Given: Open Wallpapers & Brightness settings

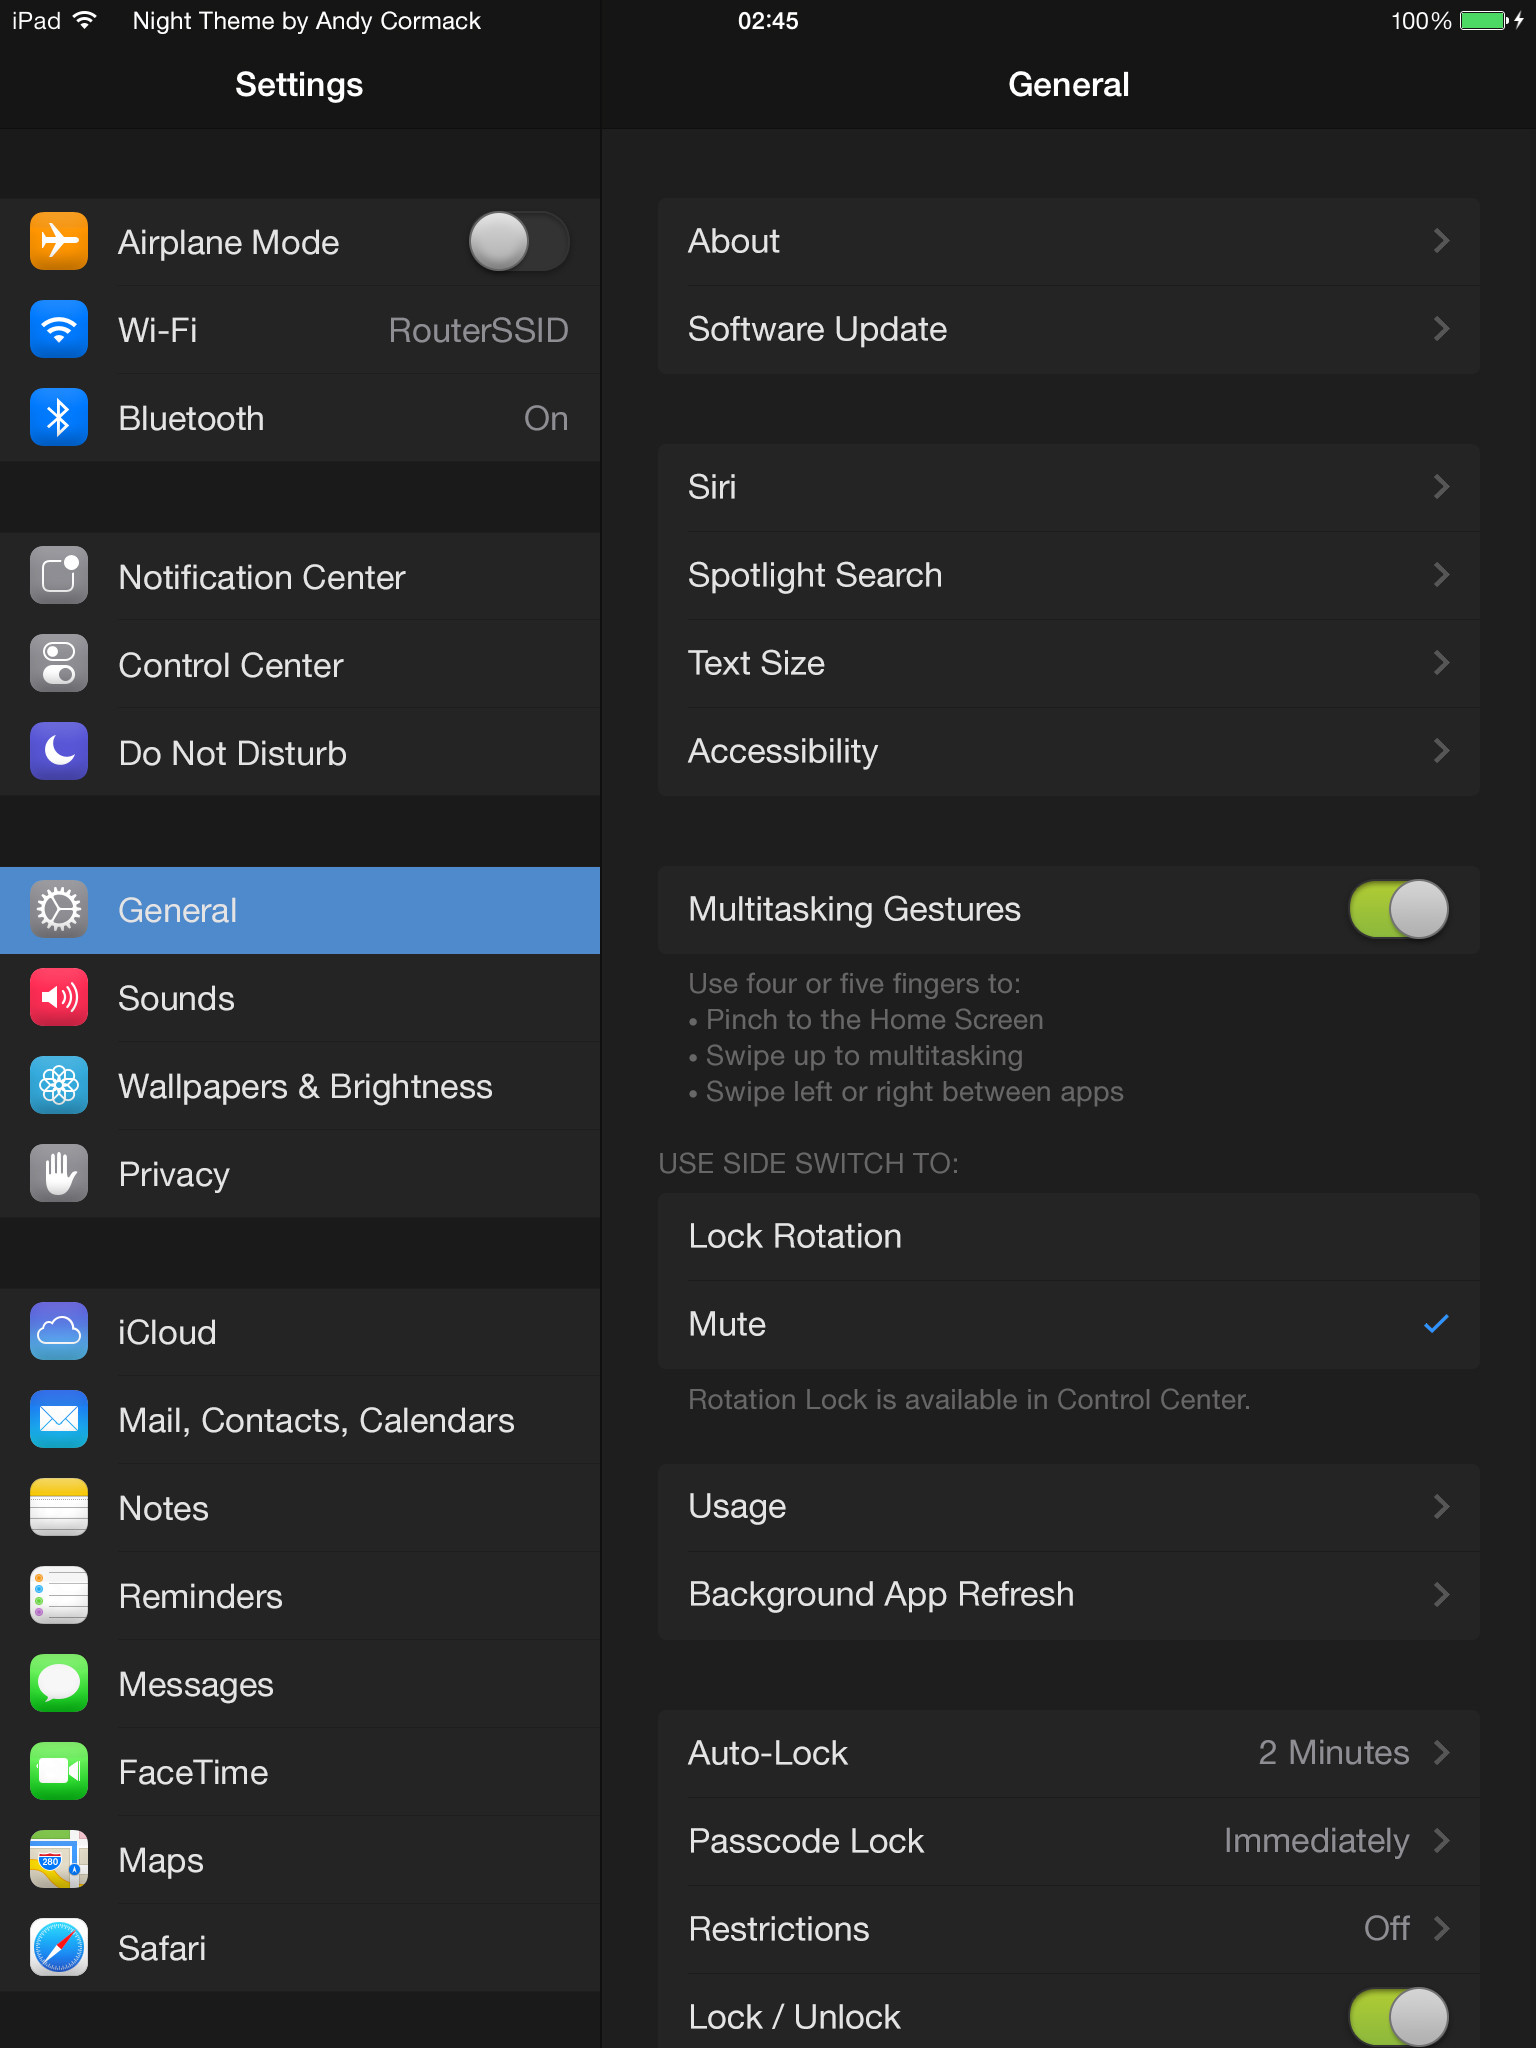Looking at the screenshot, I should (300, 1086).
